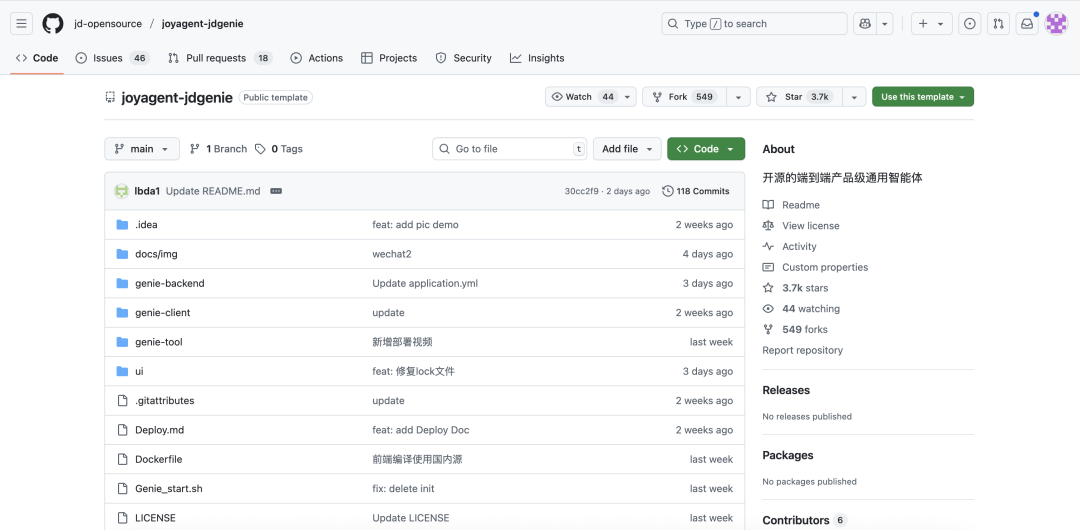Viewport: 1080px width, 530px height.
Task: Switch to the Issues tab
Action: point(112,58)
